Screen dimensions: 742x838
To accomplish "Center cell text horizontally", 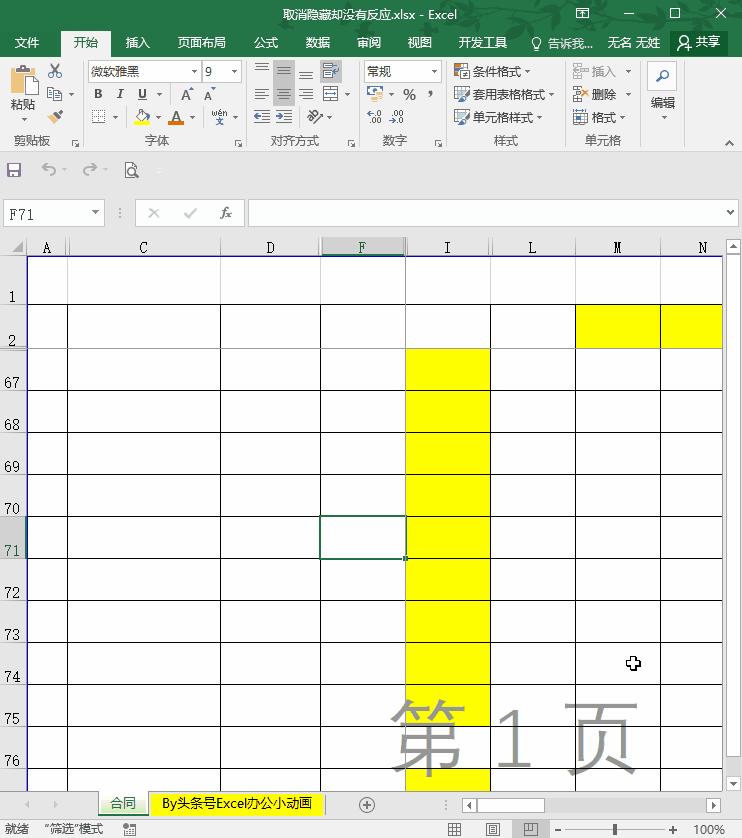I will pos(284,95).
